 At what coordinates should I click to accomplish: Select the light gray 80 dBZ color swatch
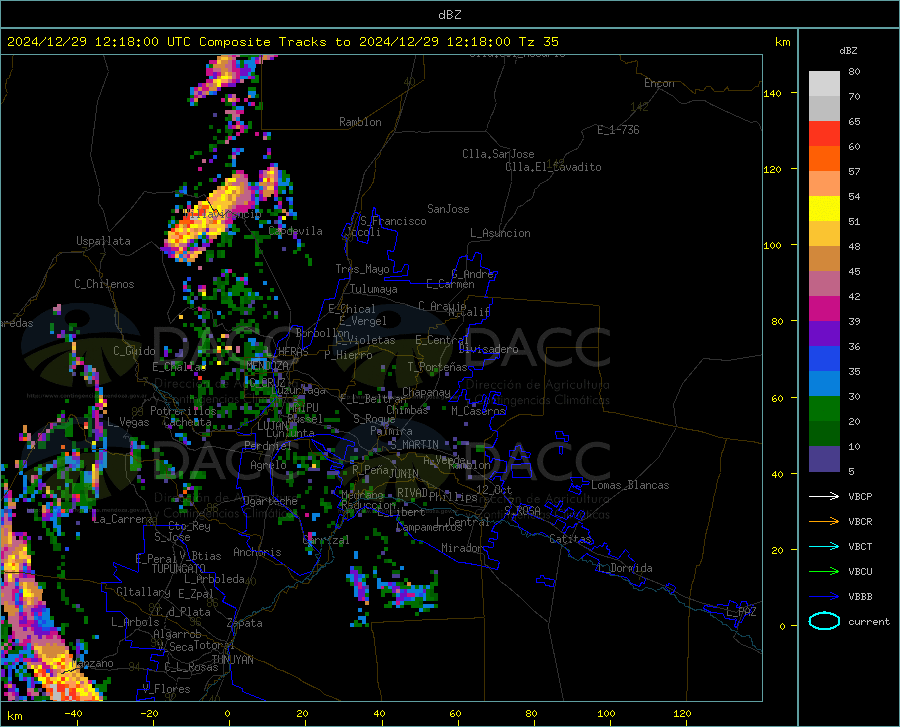[824, 84]
